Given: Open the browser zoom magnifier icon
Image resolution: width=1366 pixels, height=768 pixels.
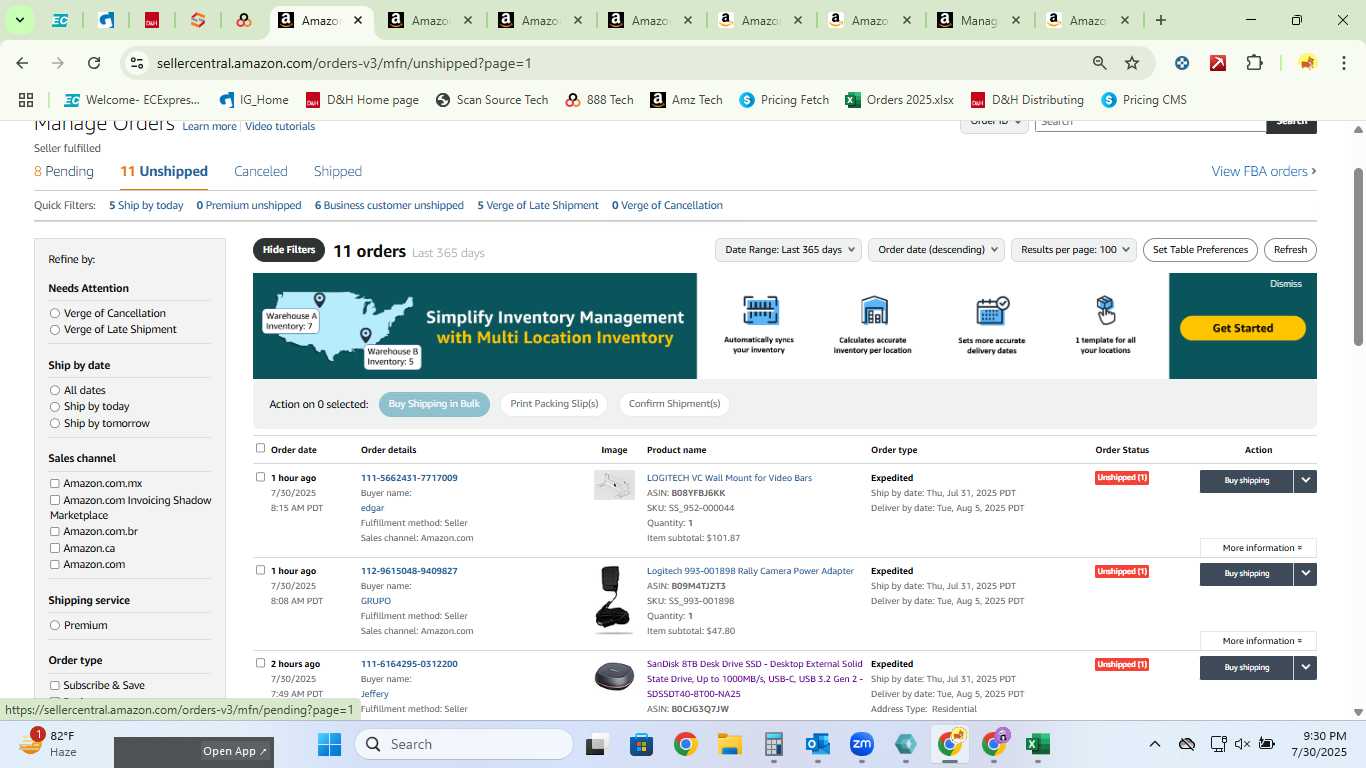Looking at the screenshot, I should (1099, 63).
